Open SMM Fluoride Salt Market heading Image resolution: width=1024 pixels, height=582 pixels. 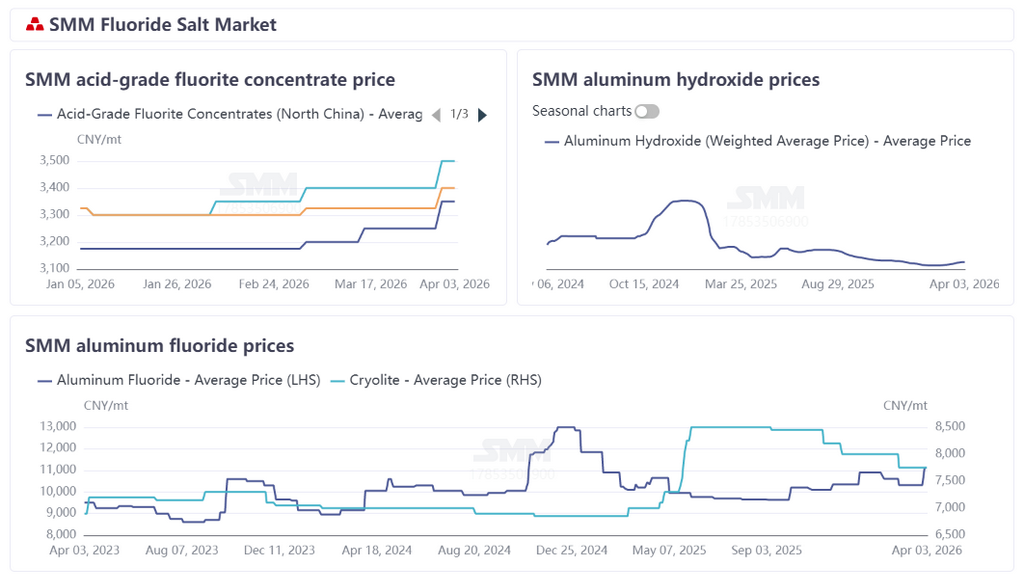click(163, 25)
